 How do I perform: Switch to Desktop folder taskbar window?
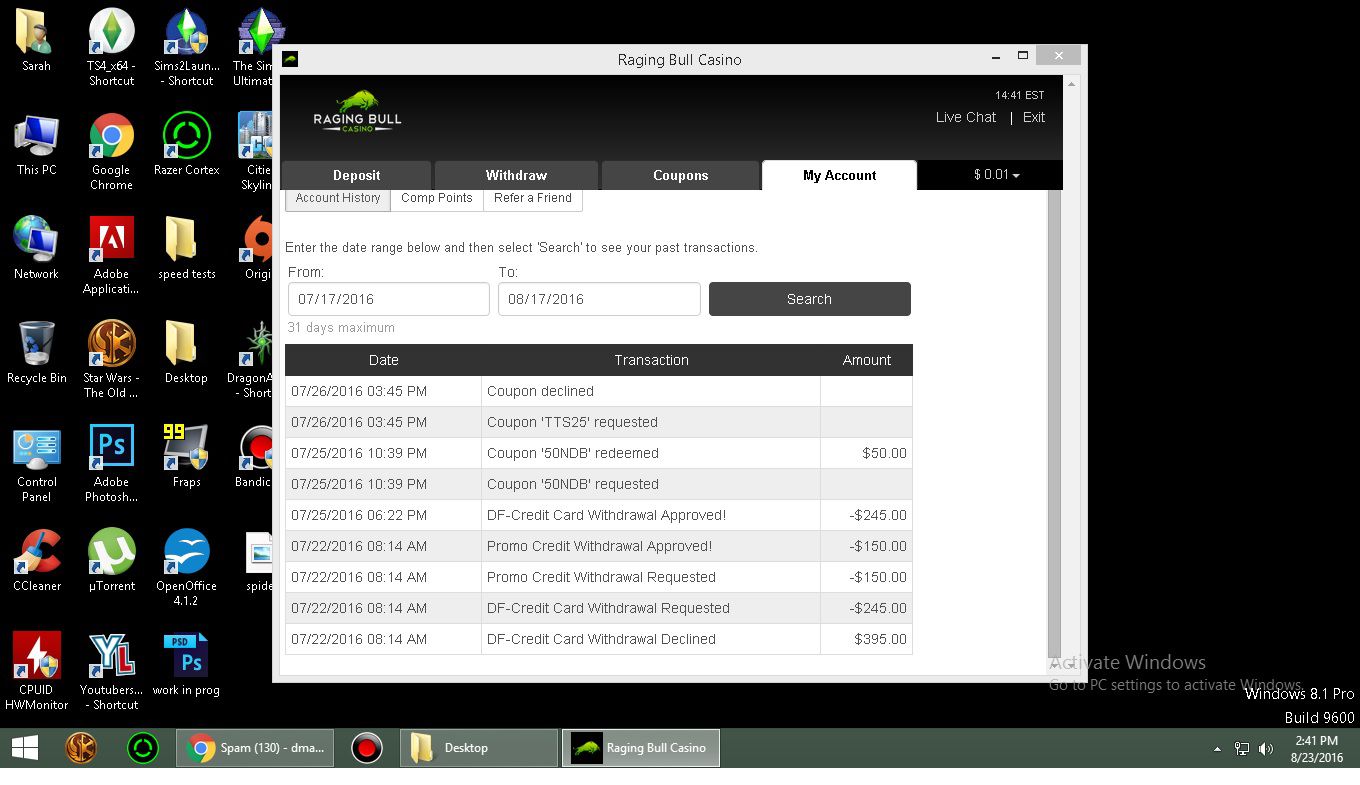click(x=479, y=748)
